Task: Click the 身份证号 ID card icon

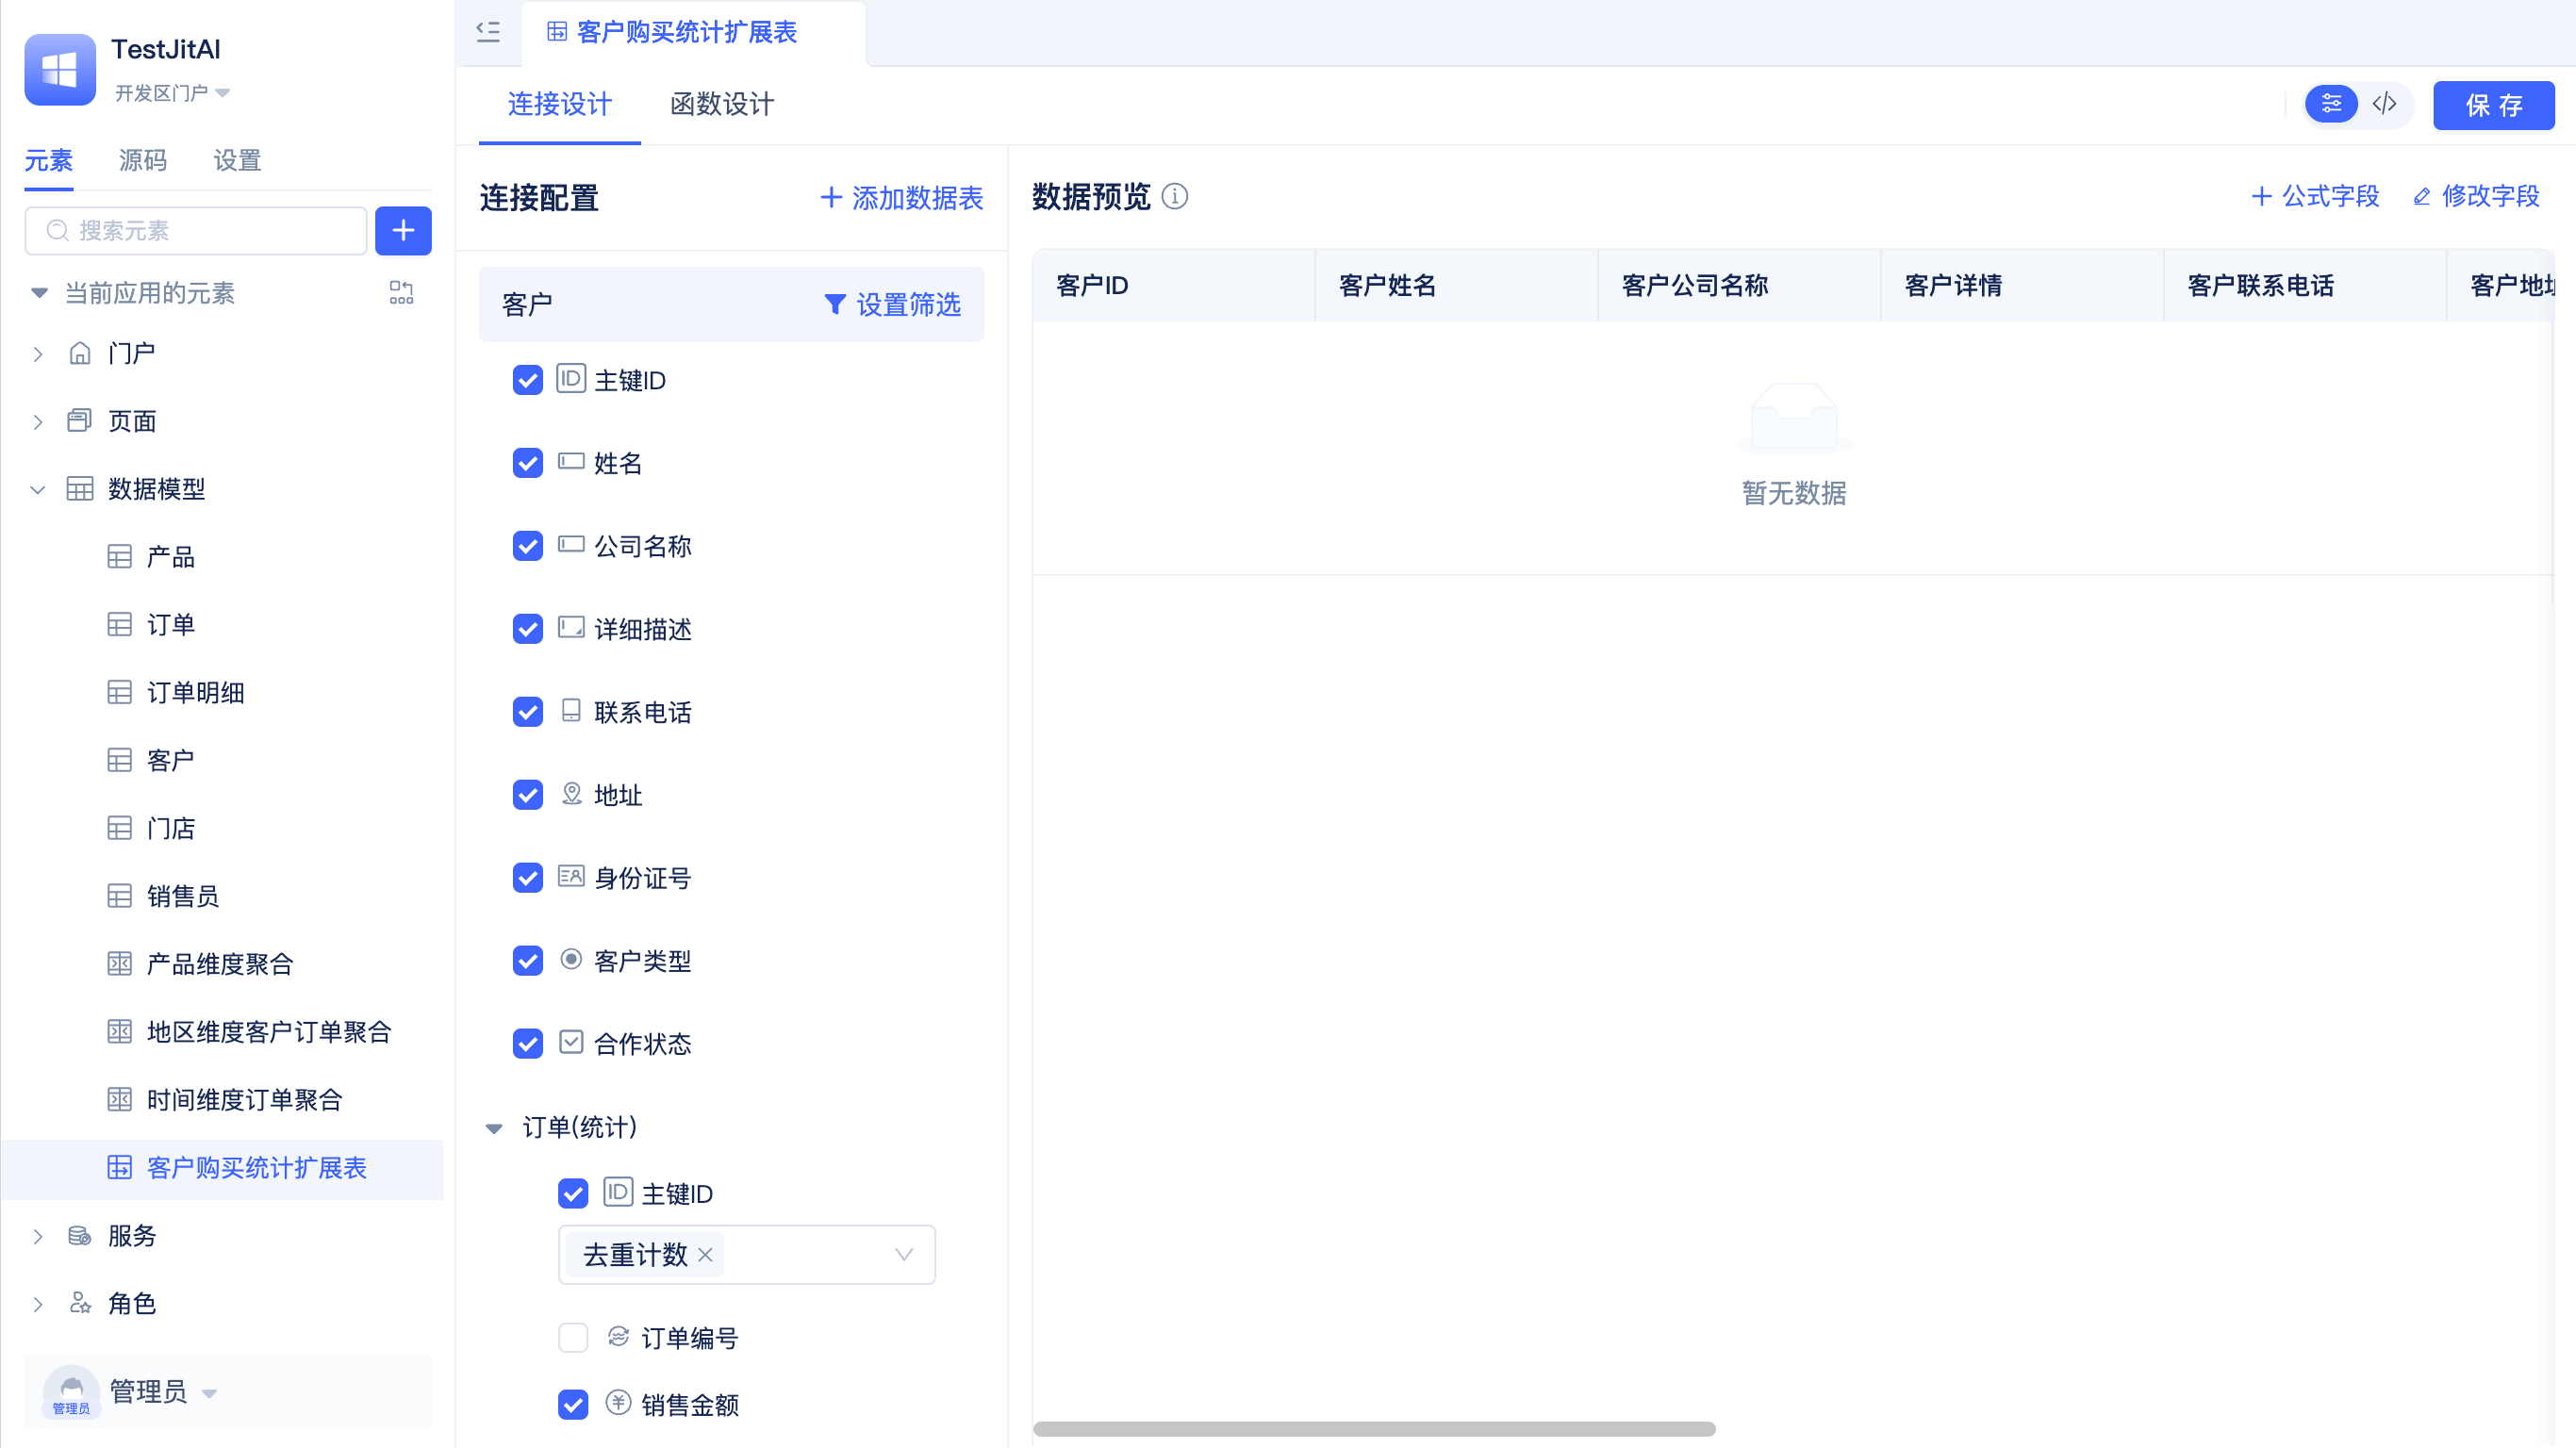Action: point(571,877)
